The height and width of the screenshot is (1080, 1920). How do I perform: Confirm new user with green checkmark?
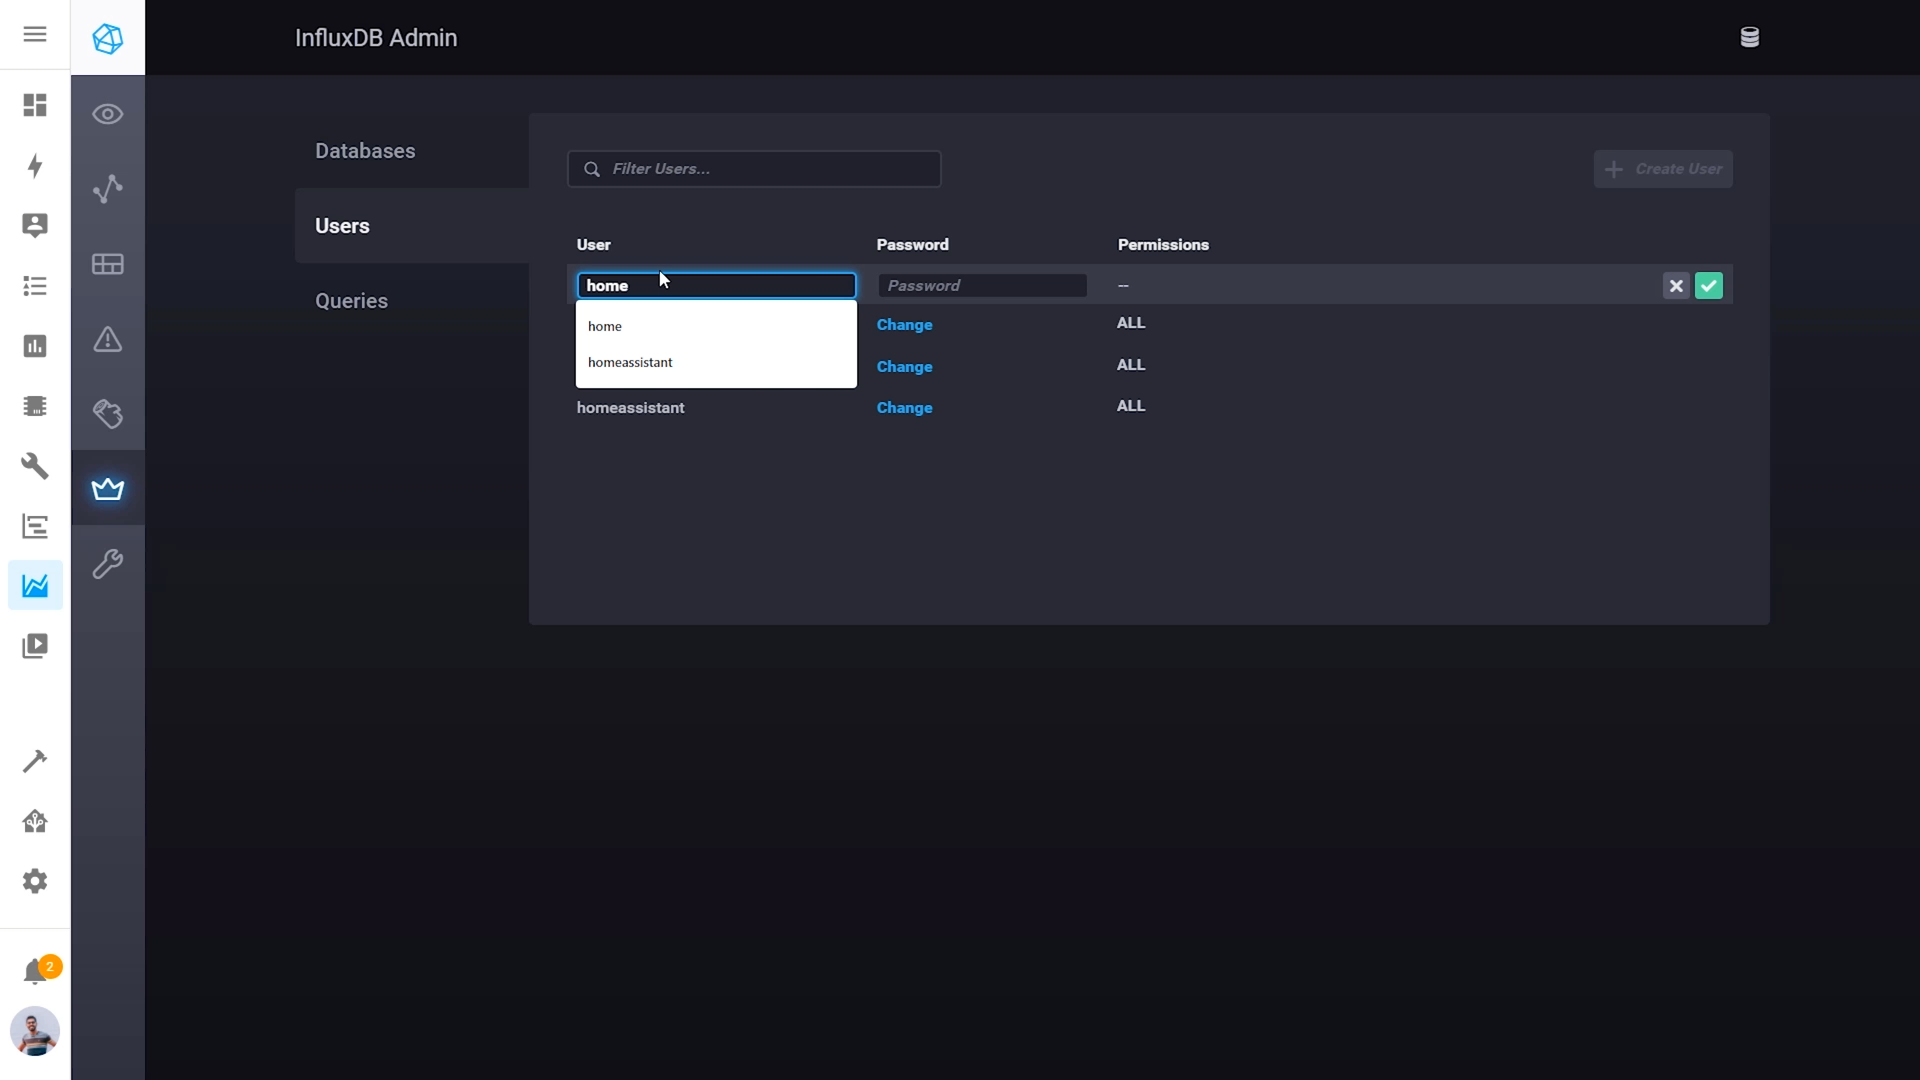point(1709,286)
